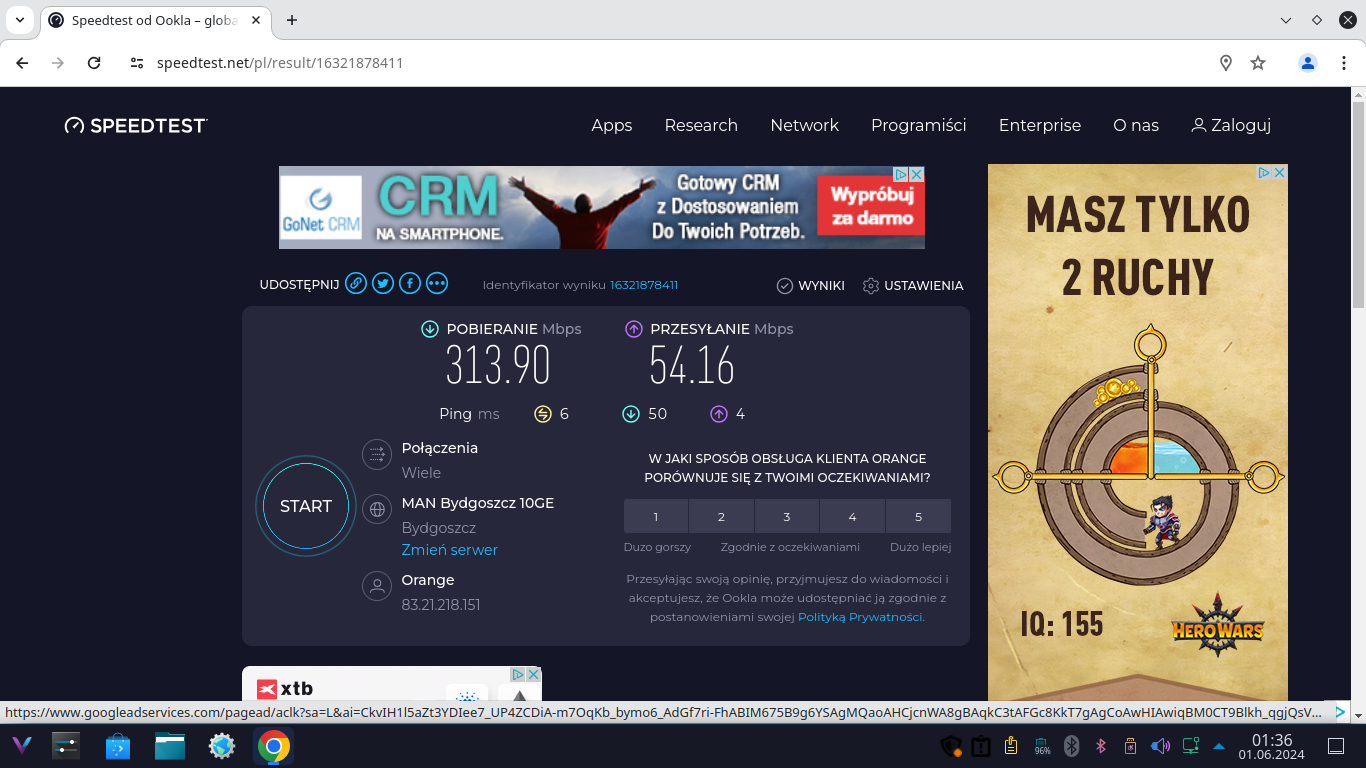Open system settings gear in taskbar
The height and width of the screenshot is (768, 1366).
(x=222, y=746)
